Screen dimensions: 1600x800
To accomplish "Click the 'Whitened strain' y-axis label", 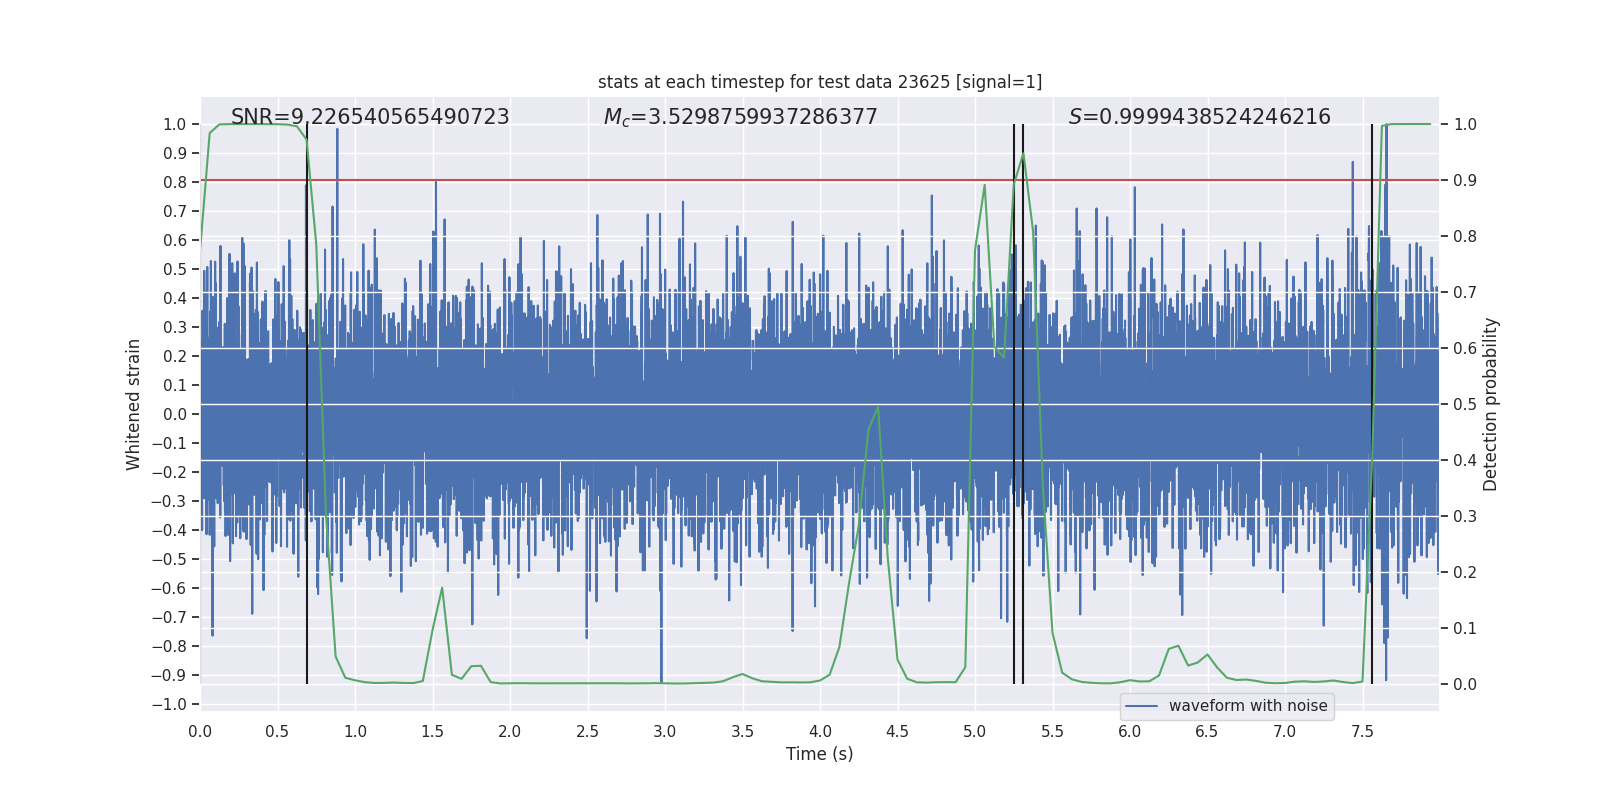I will tap(133, 404).
